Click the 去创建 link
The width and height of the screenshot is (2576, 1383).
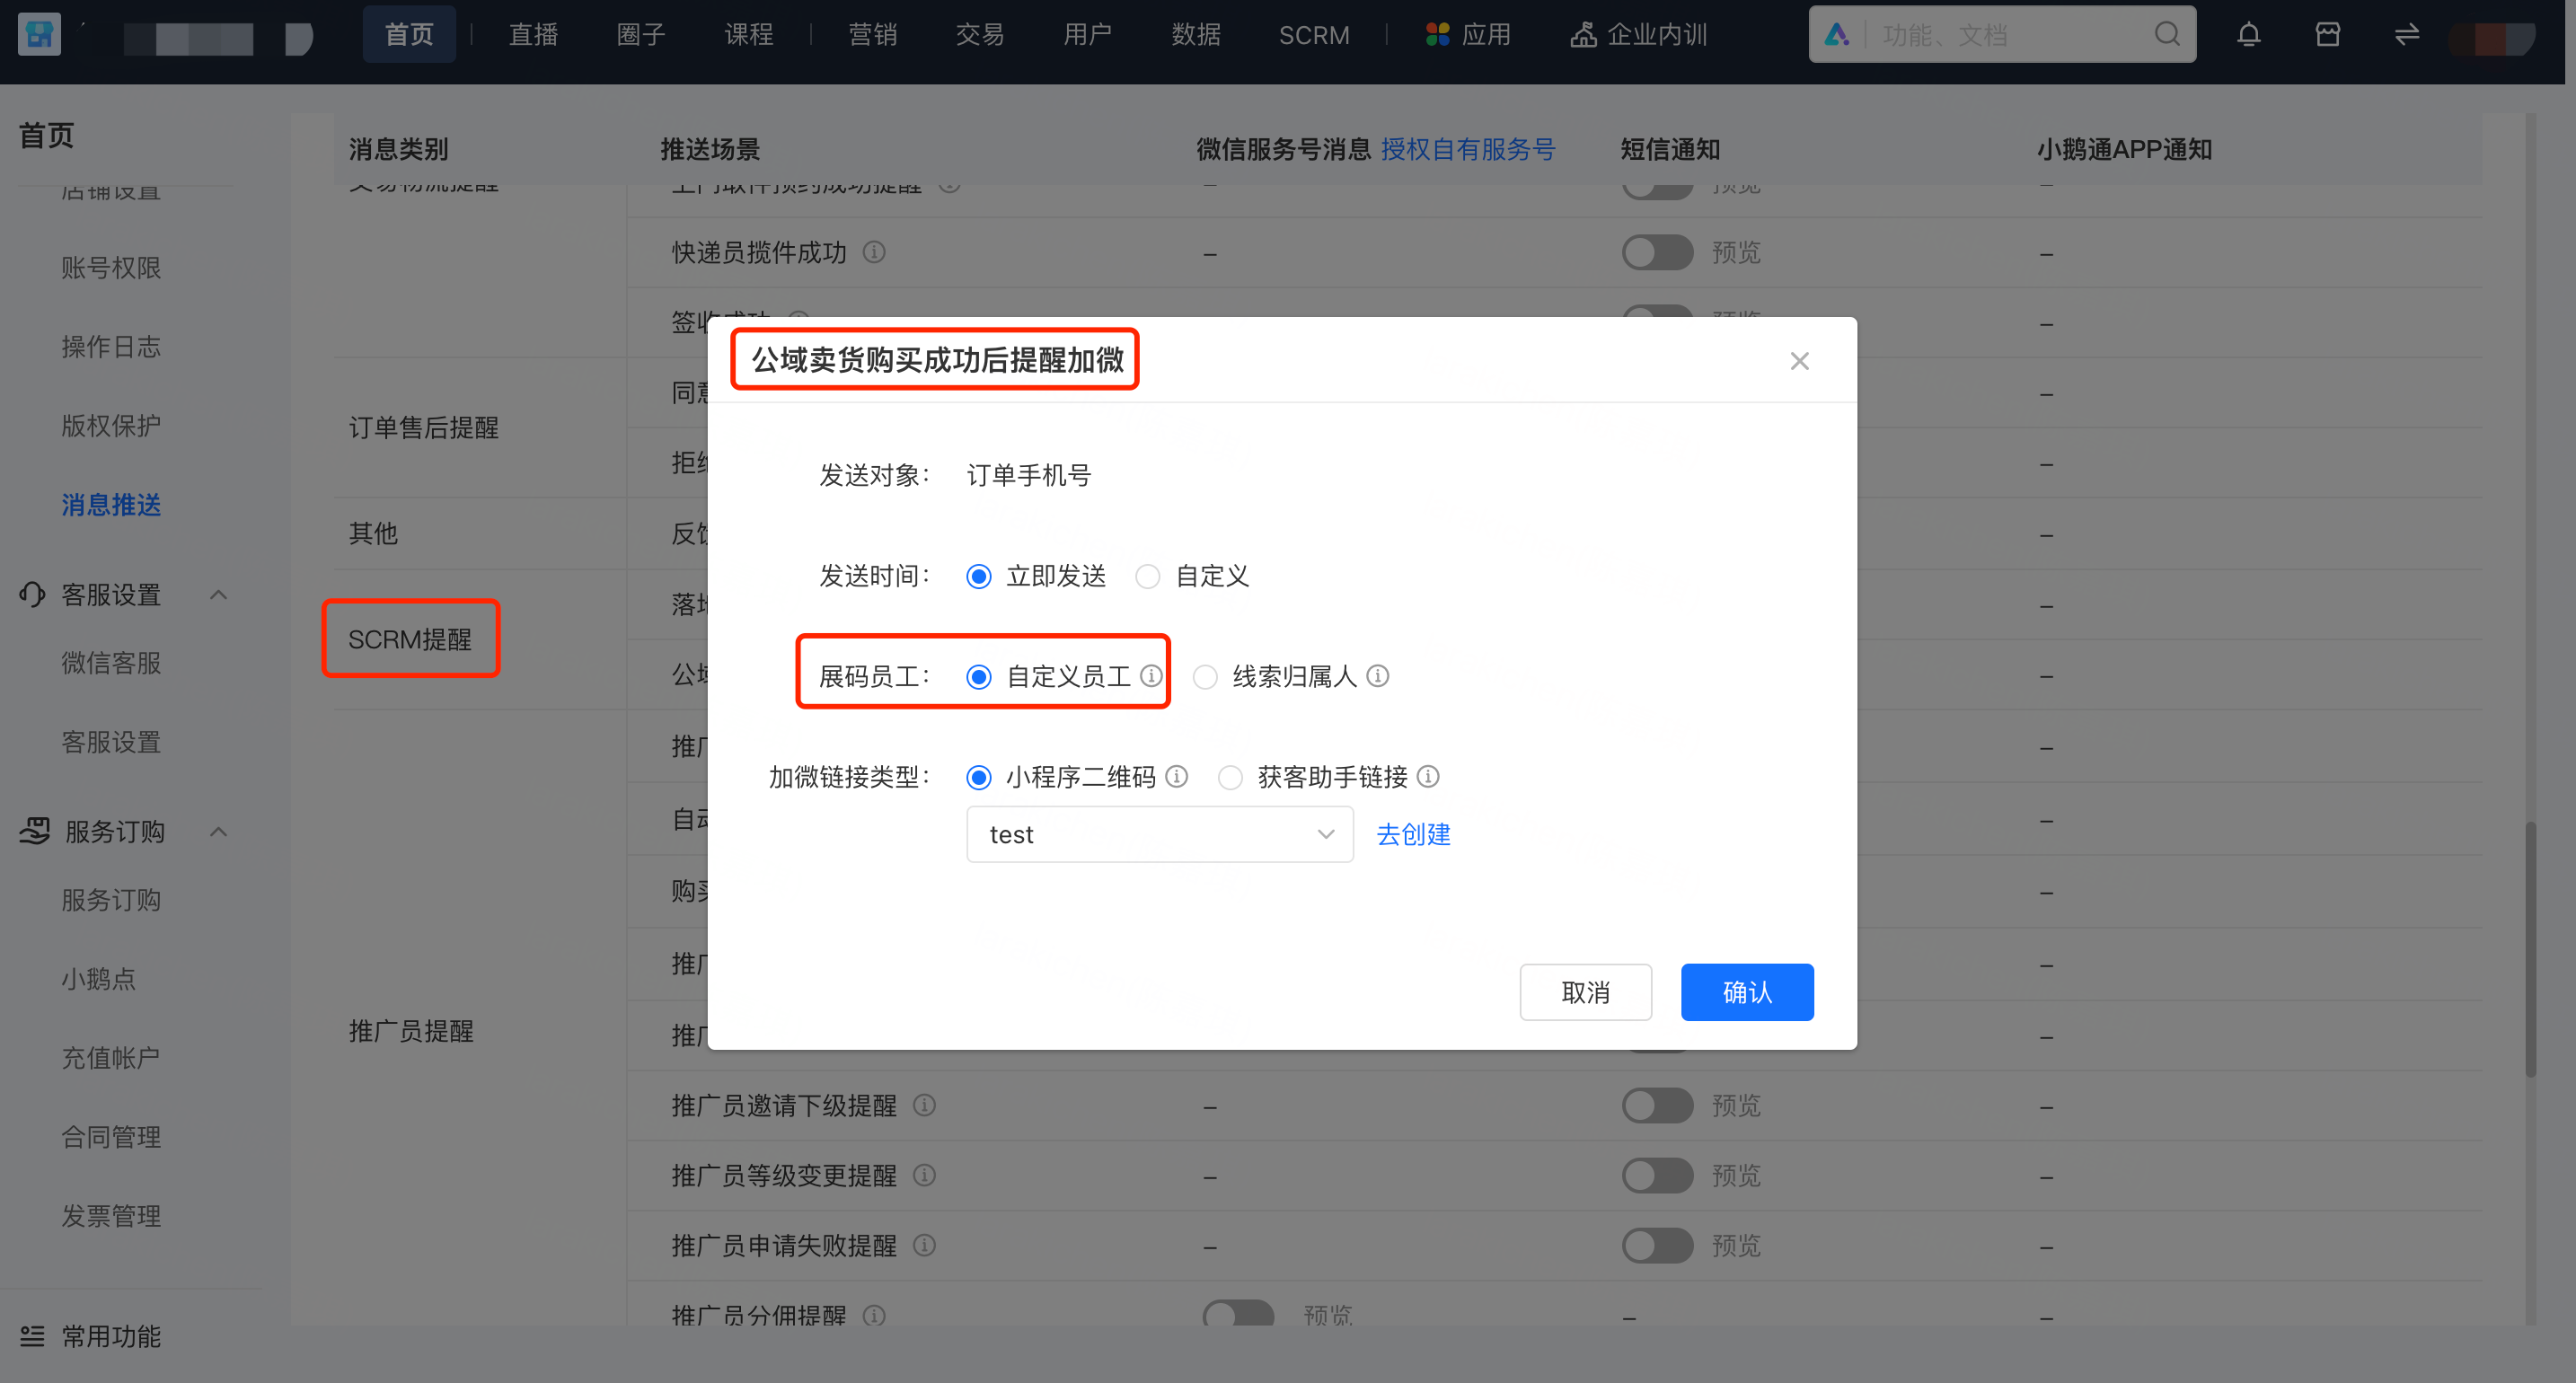(x=1414, y=834)
